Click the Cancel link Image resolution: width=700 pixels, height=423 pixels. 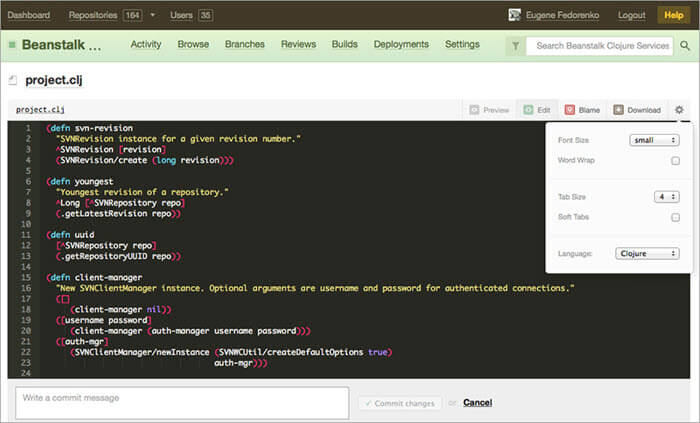point(477,402)
